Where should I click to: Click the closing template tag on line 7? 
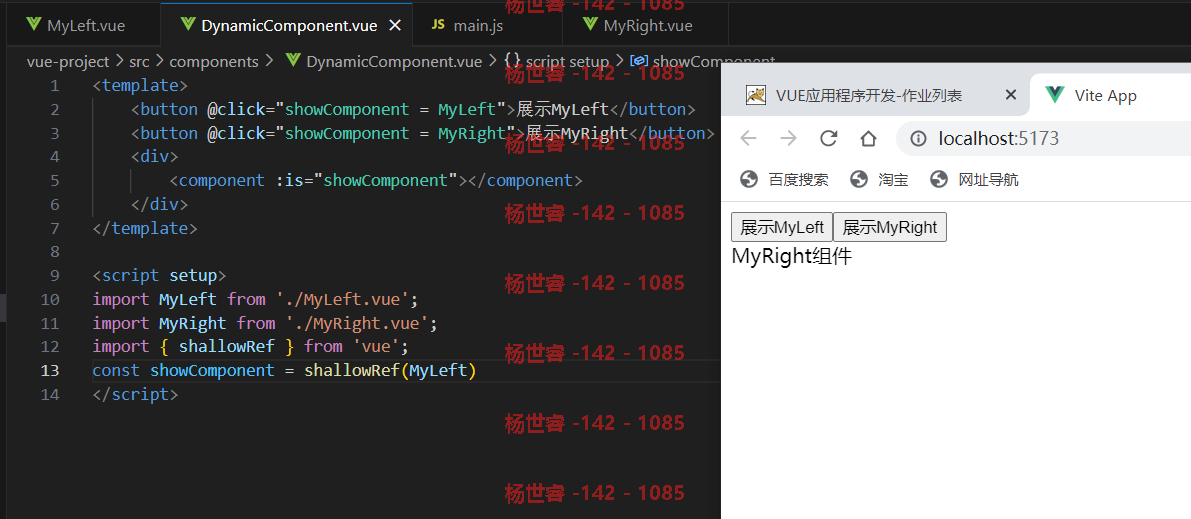[x=144, y=228]
